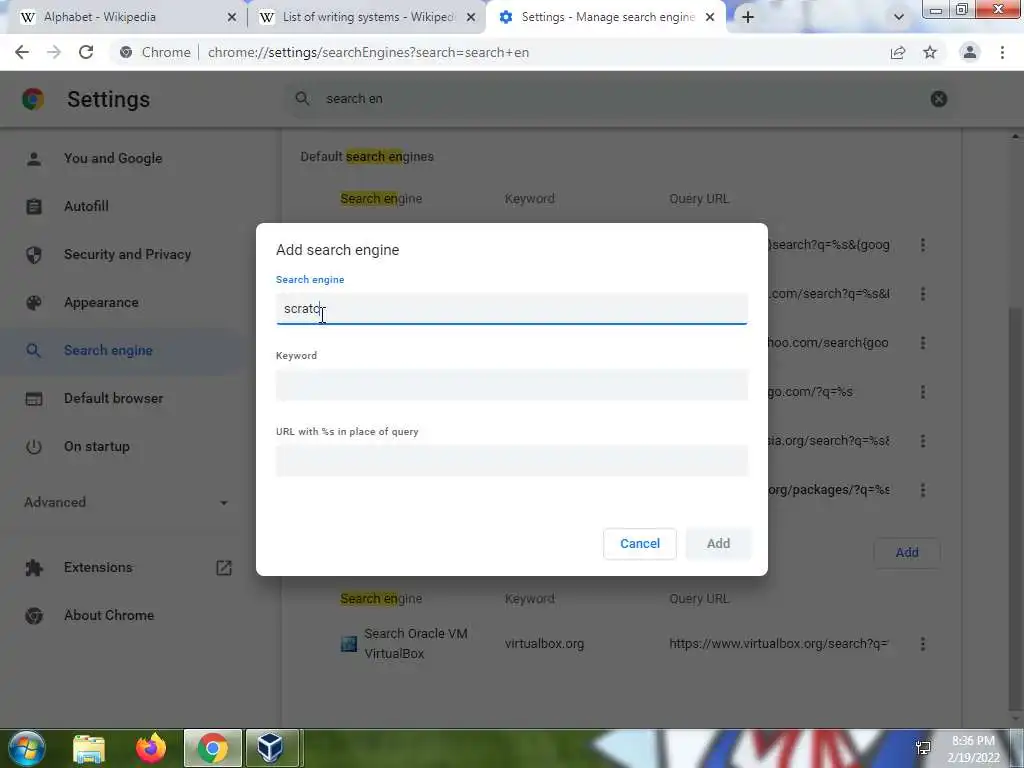Open About Chrome page
Image resolution: width=1024 pixels, height=768 pixels.
coord(108,615)
